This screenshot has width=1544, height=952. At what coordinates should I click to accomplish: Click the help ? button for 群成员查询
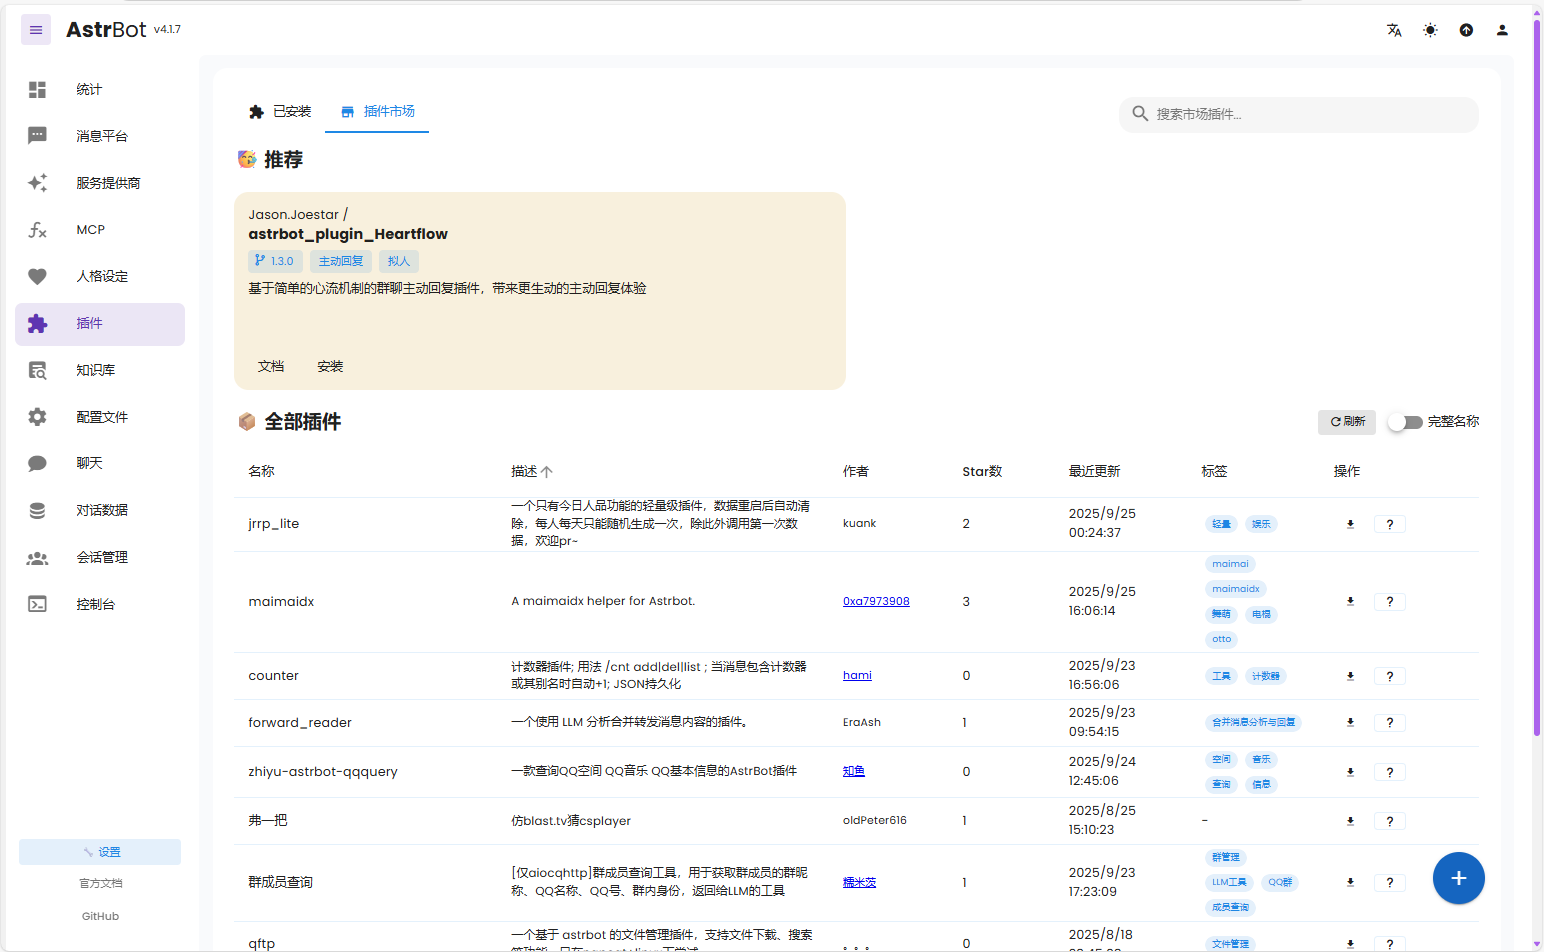1390,882
